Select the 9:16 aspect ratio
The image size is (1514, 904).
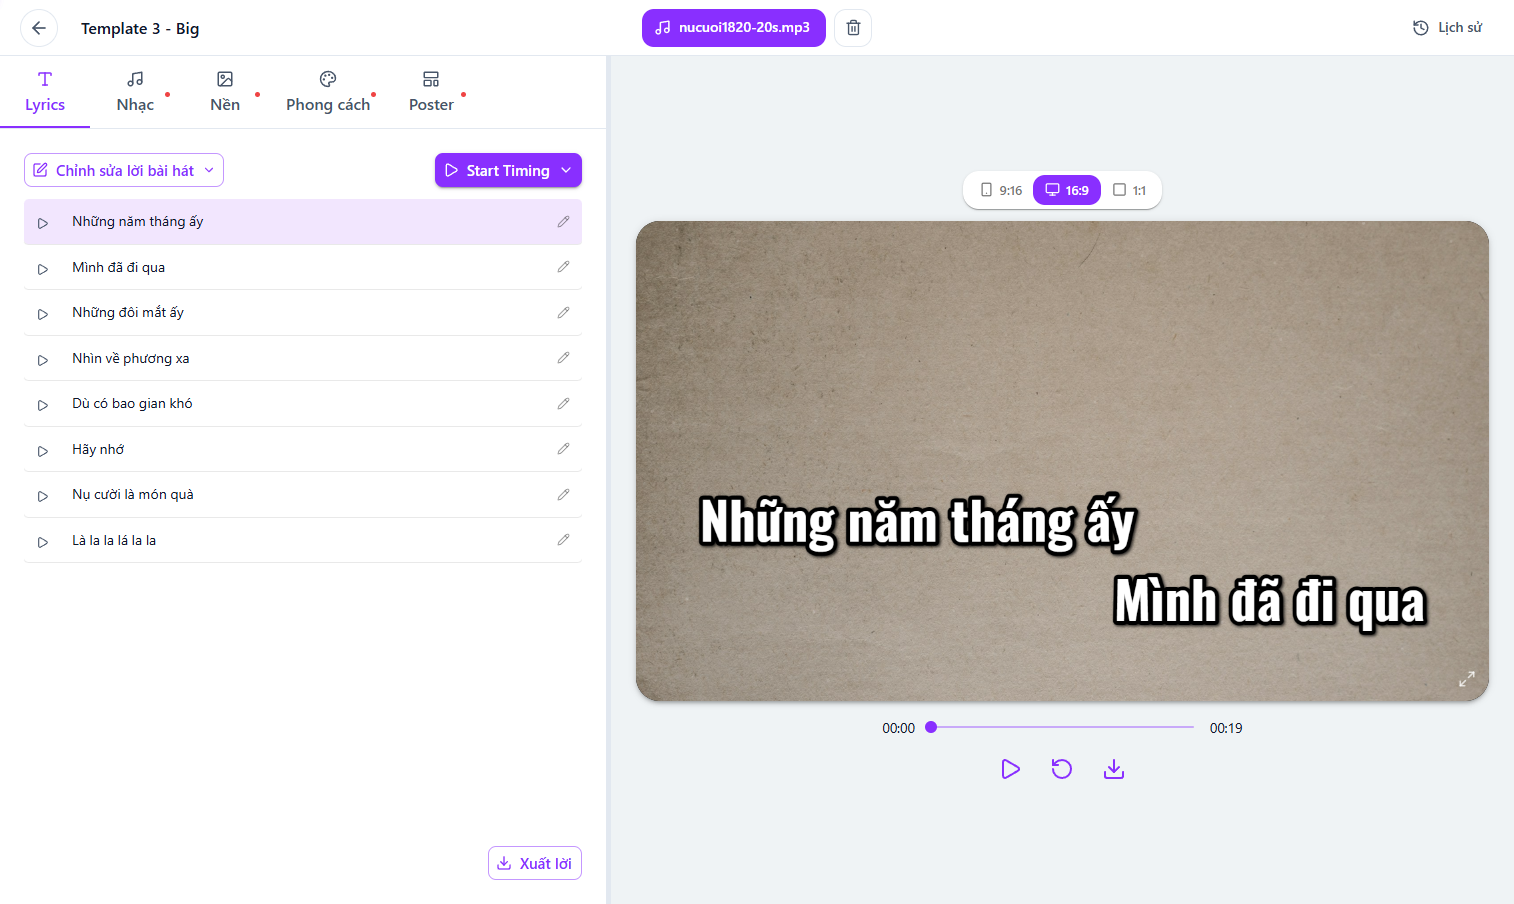pos(1001,190)
